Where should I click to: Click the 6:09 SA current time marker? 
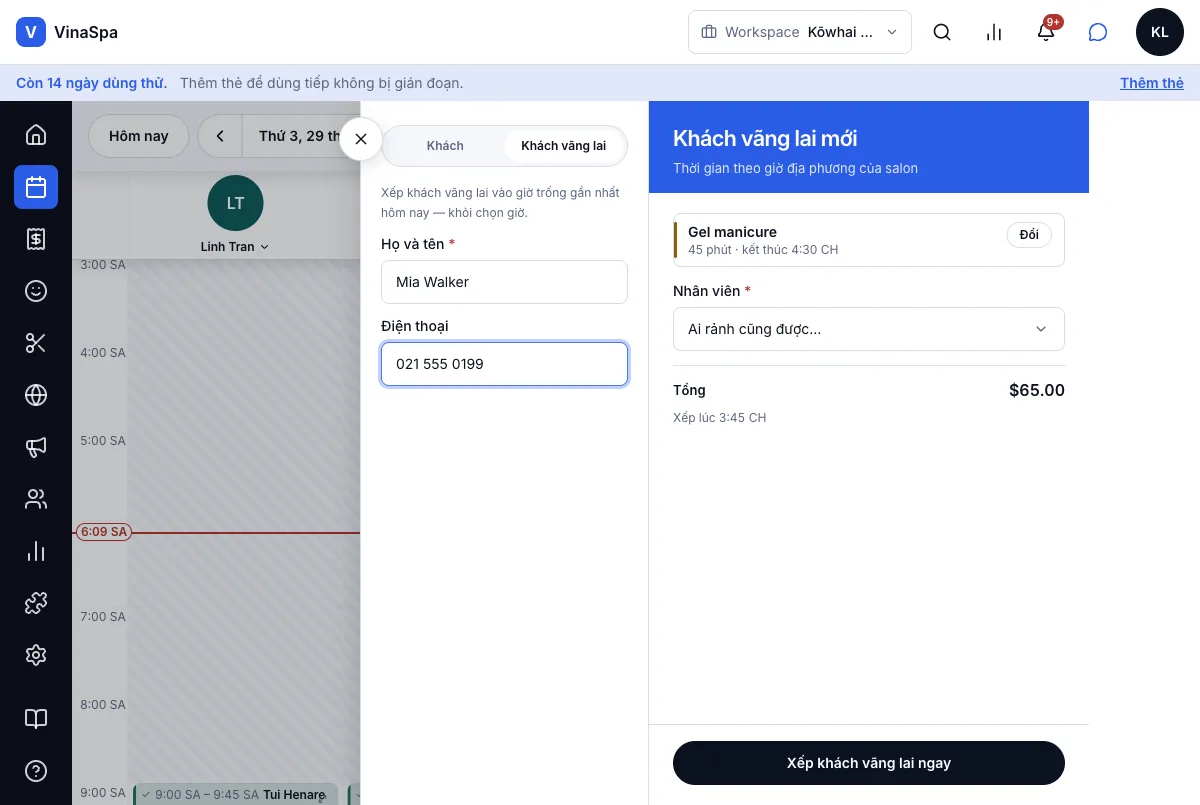104,532
